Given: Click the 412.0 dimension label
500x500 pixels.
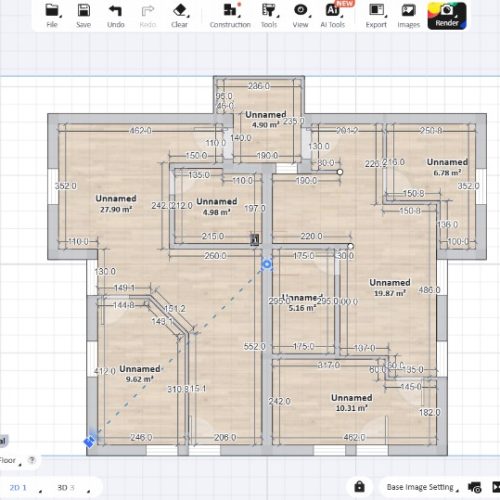Looking at the screenshot, I should pos(105,371).
